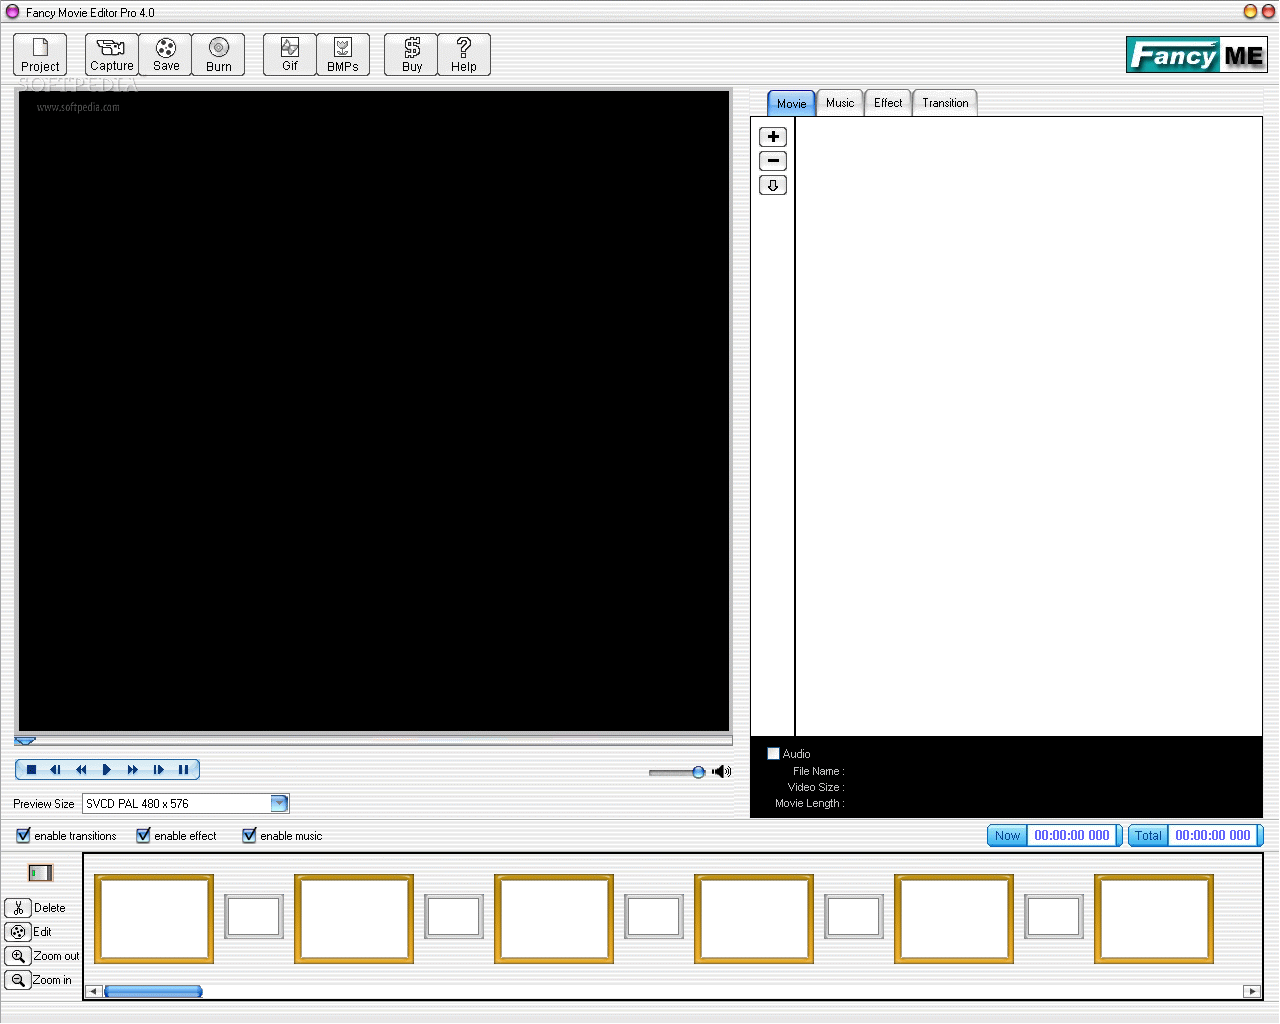The height and width of the screenshot is (1024, 1280).
Task: Switch to the Effect tab
Action: tap(888, 103)
